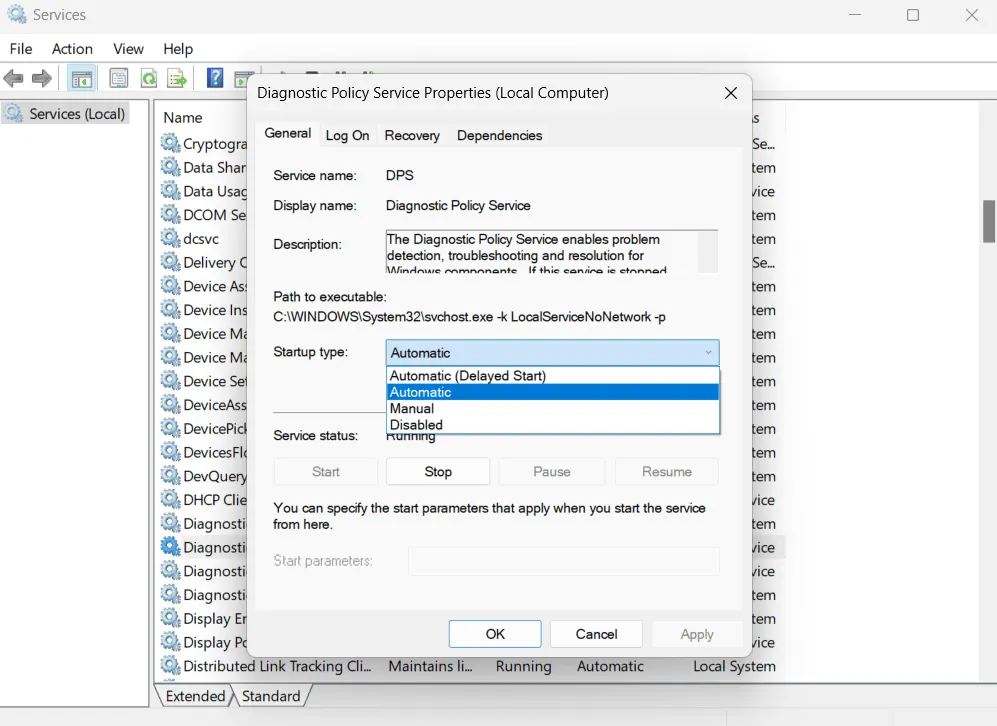Click the gear icon beside DevicePick...
Screen dimensions: 997x726
click(x=170, y=428)
